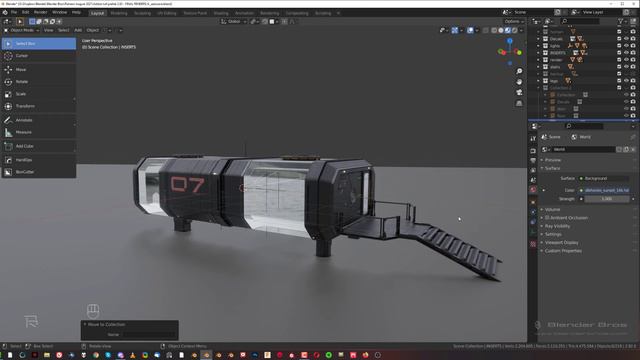Open the Render menu
The image size is (640, 360).
[40, 13]
